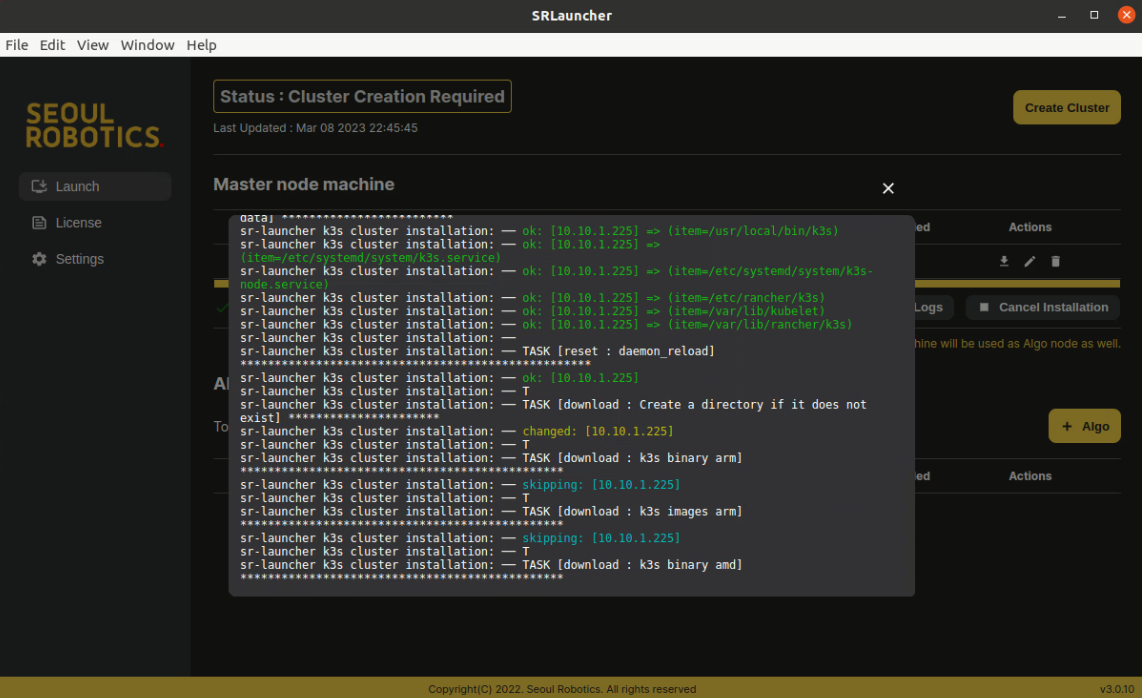Click TASK [download : k3s images arm] line
This screenshot has width=1142, height=698.
[x=491, y=511]
